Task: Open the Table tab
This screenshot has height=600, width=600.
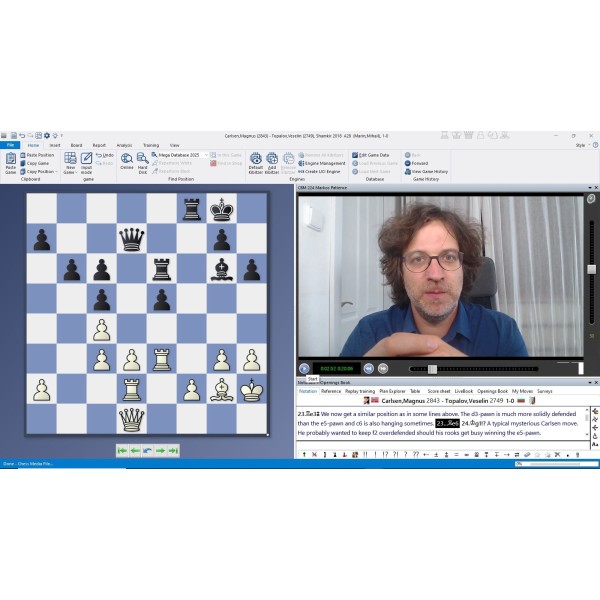Action: (x=415, y=391)
